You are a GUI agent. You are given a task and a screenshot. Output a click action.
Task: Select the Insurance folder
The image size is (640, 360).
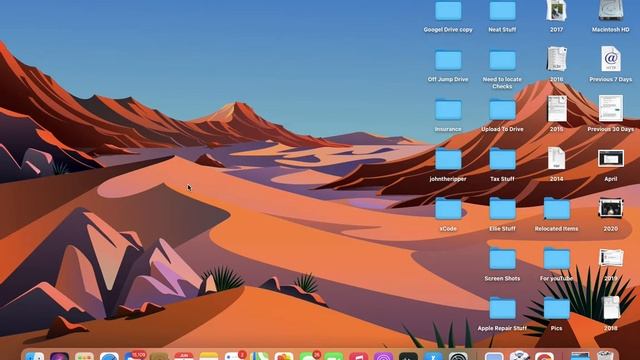pyautogui.click(x=448, y=110)
